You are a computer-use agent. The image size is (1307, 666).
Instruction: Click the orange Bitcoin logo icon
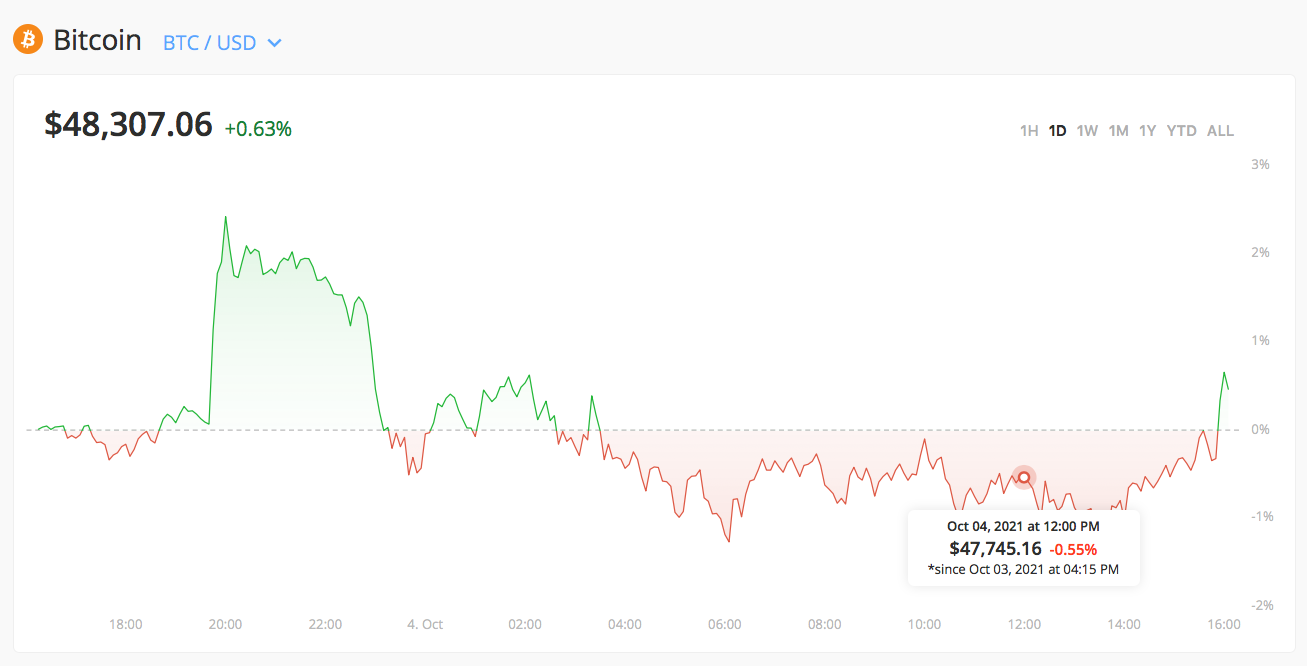pyautogui.click(x=28, y=40)
